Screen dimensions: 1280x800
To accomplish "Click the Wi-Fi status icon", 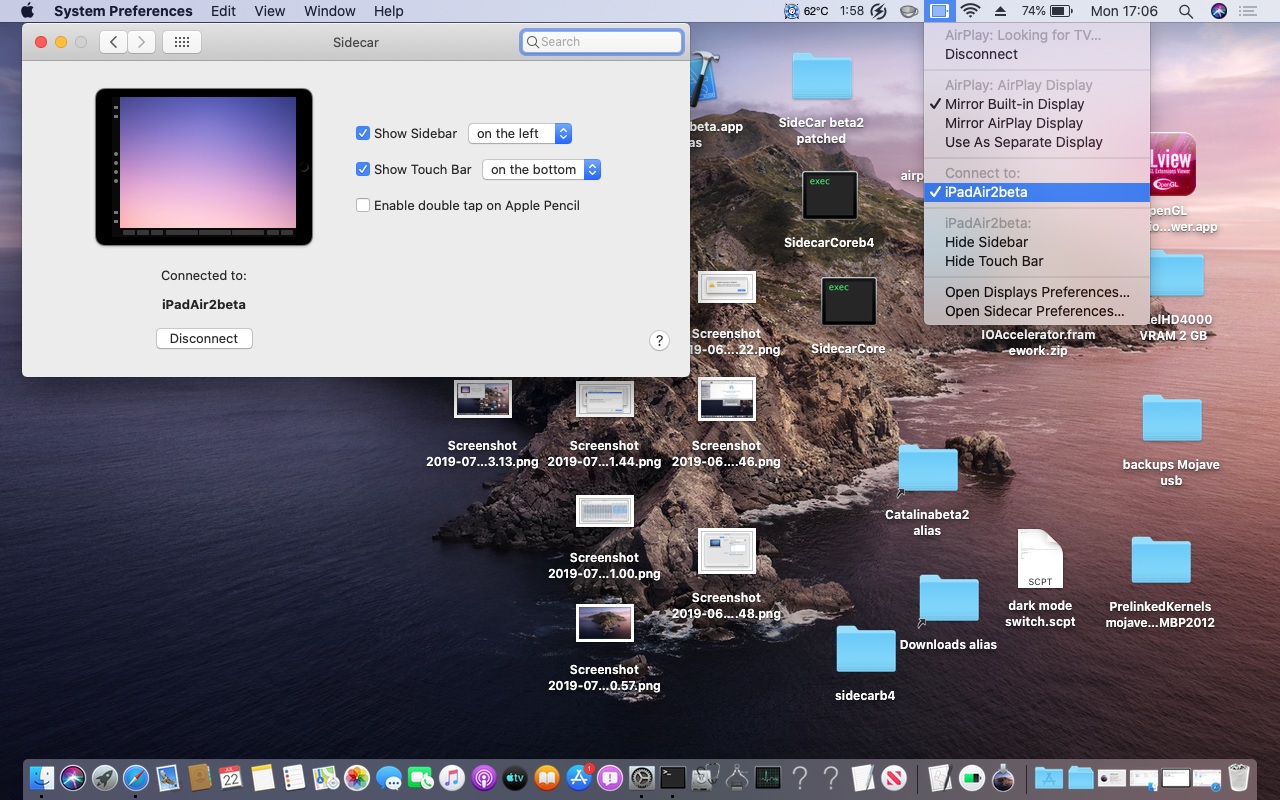I will [970, 11].
